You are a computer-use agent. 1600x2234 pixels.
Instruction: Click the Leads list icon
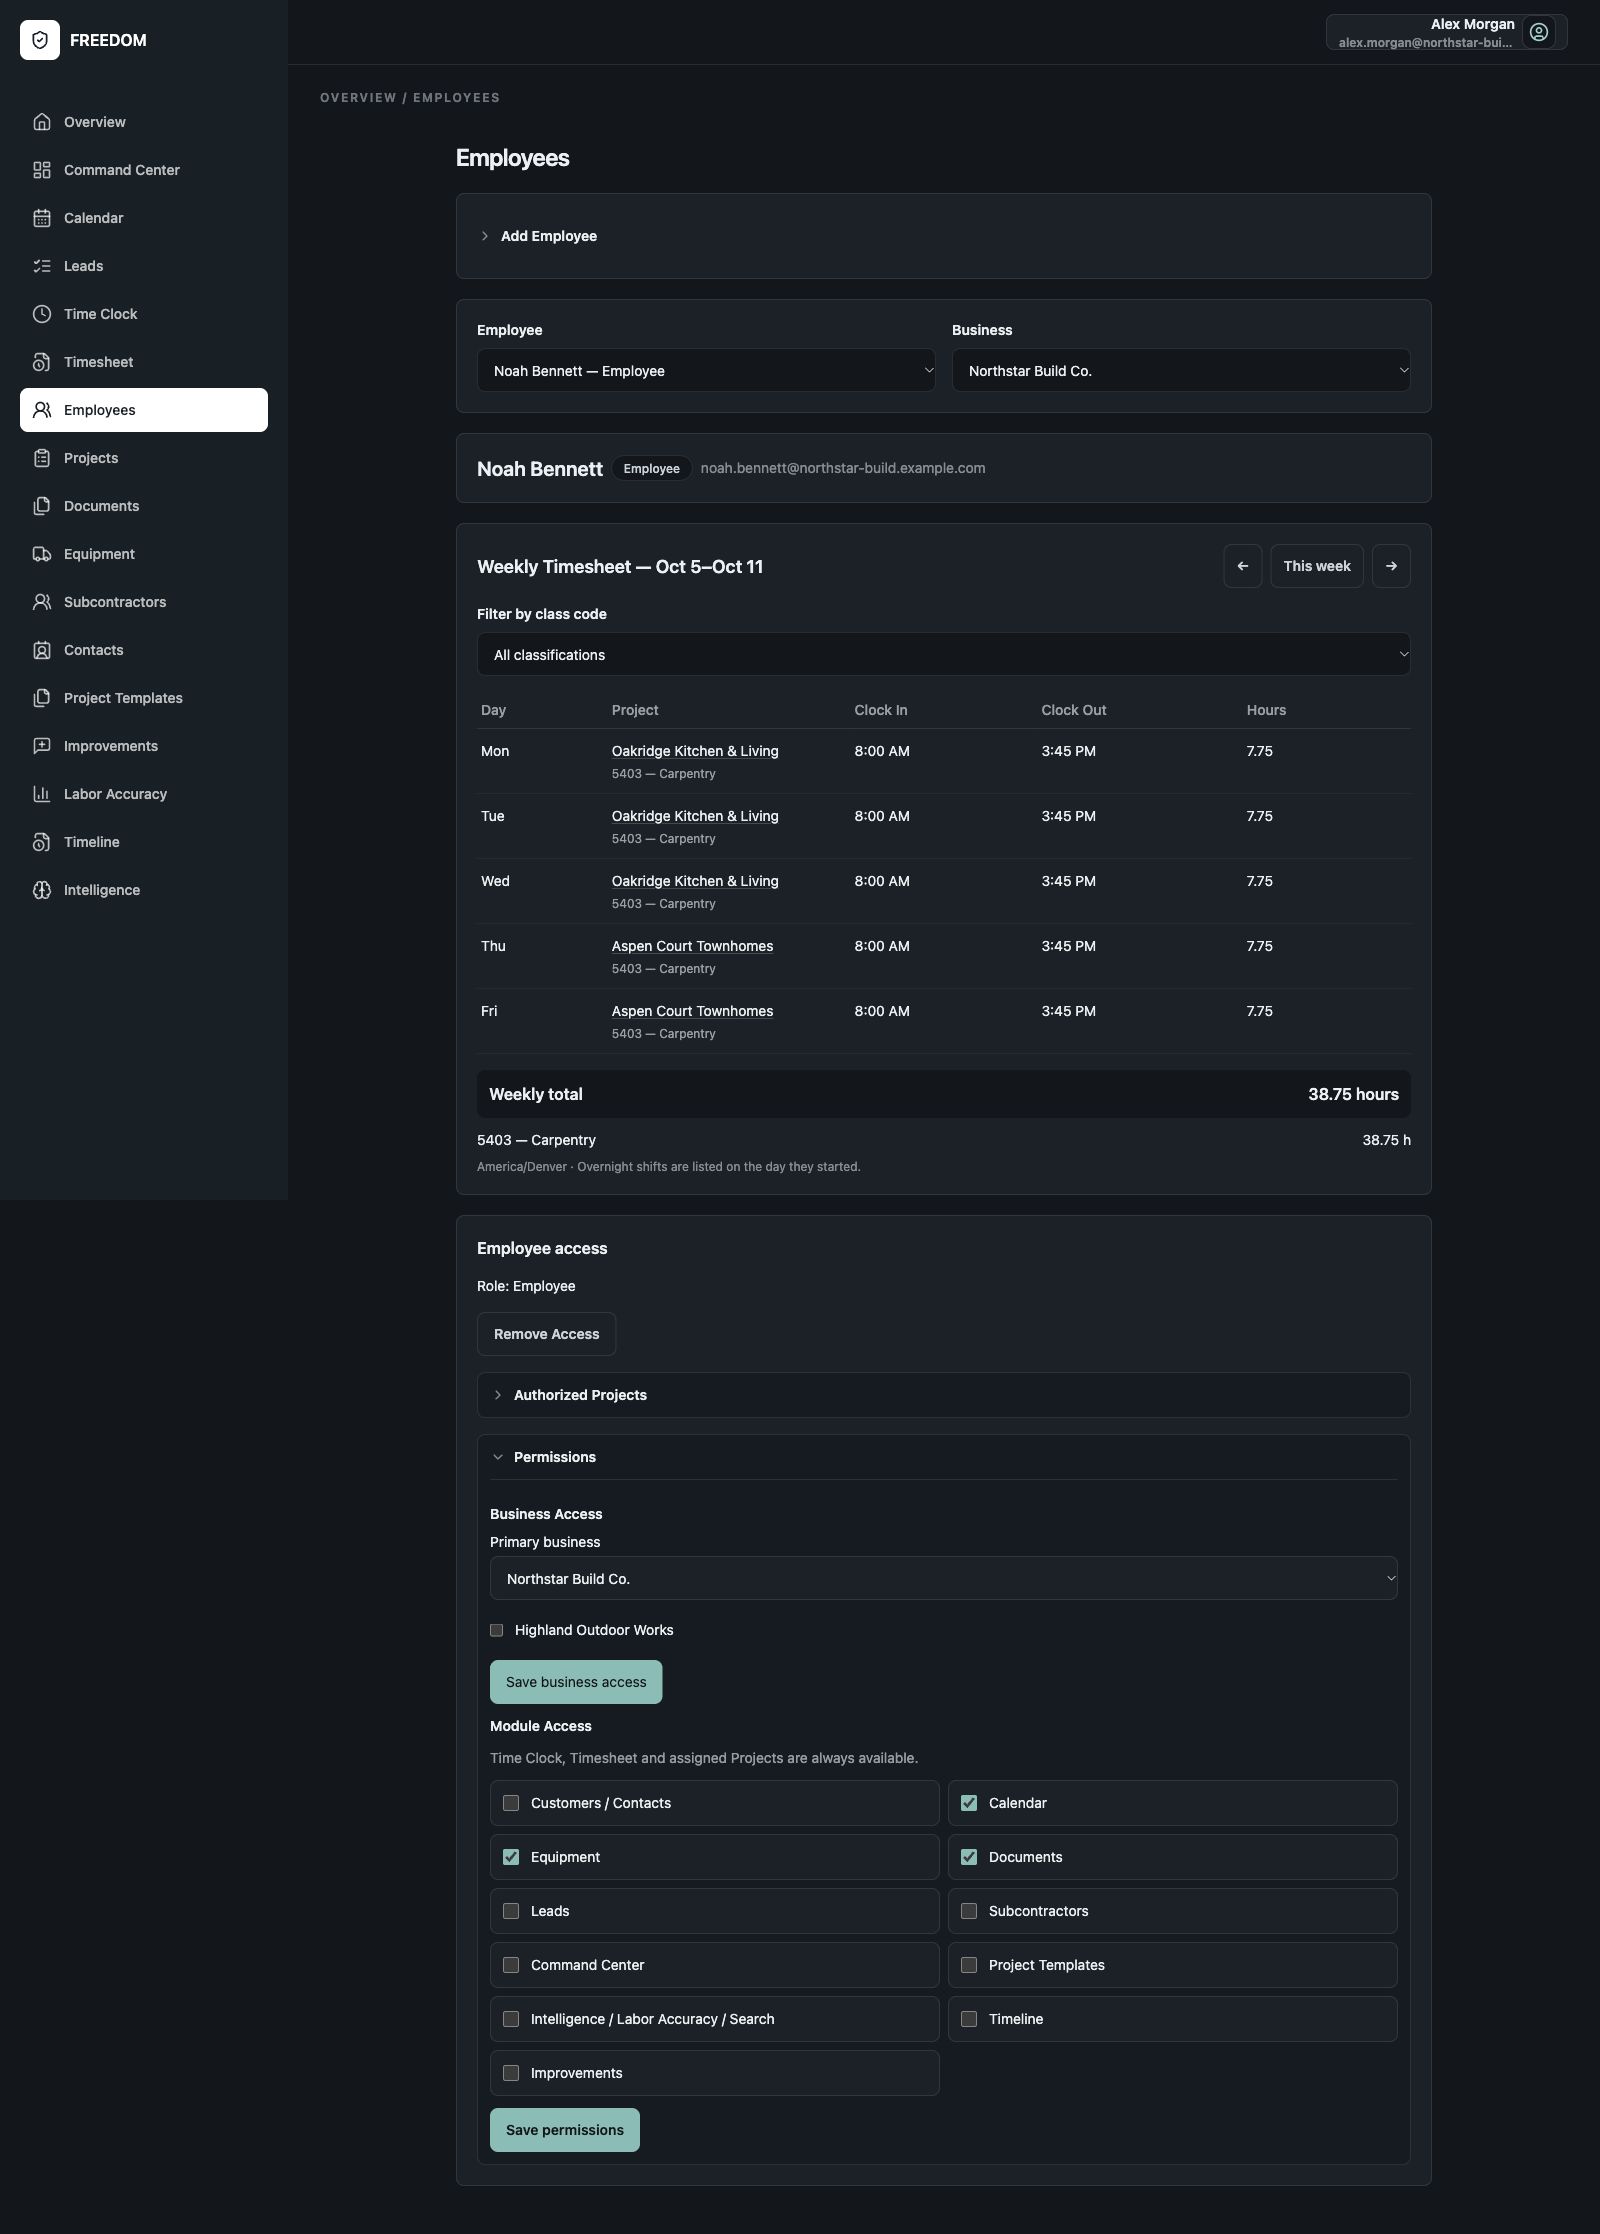tap(42, 266)
